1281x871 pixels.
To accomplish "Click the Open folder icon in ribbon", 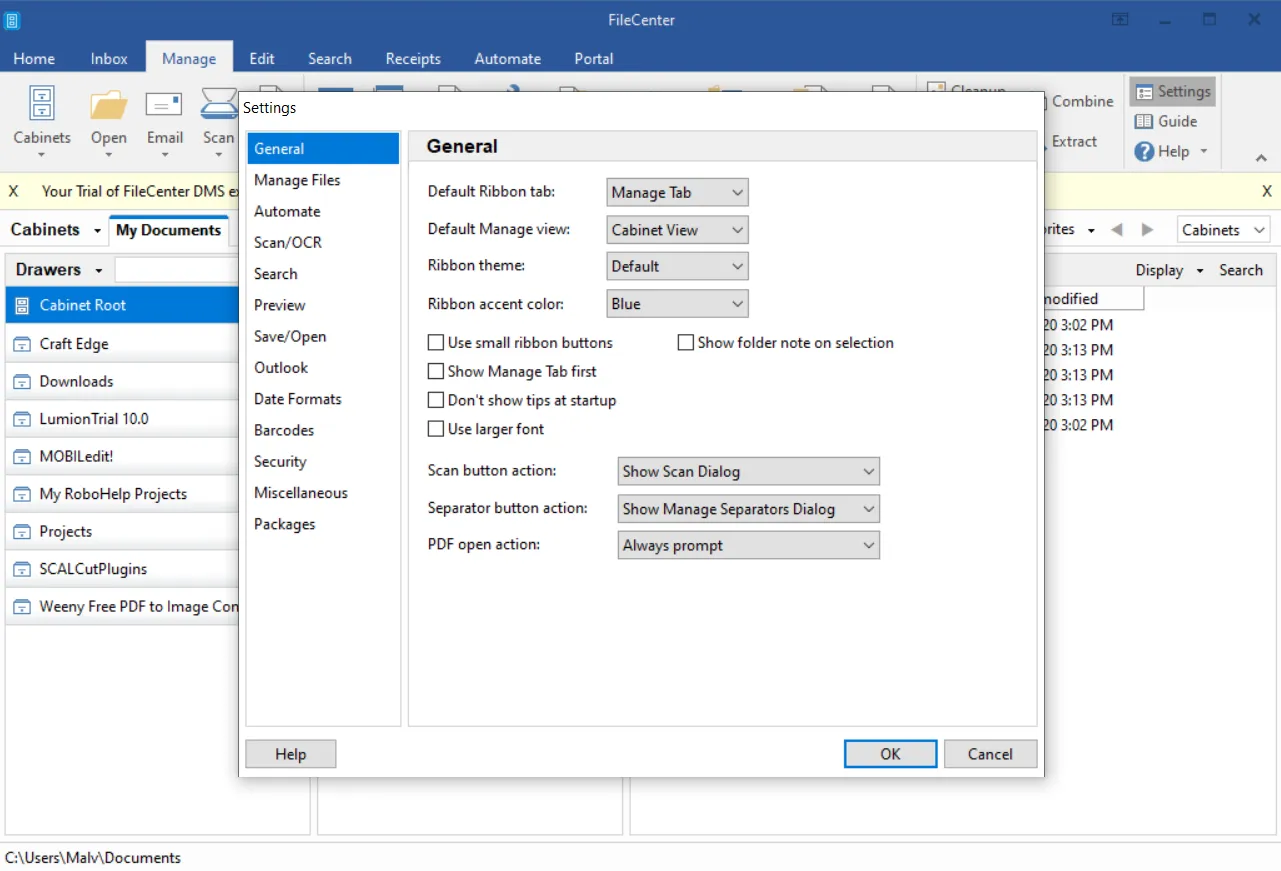I will tap(108, 104).
